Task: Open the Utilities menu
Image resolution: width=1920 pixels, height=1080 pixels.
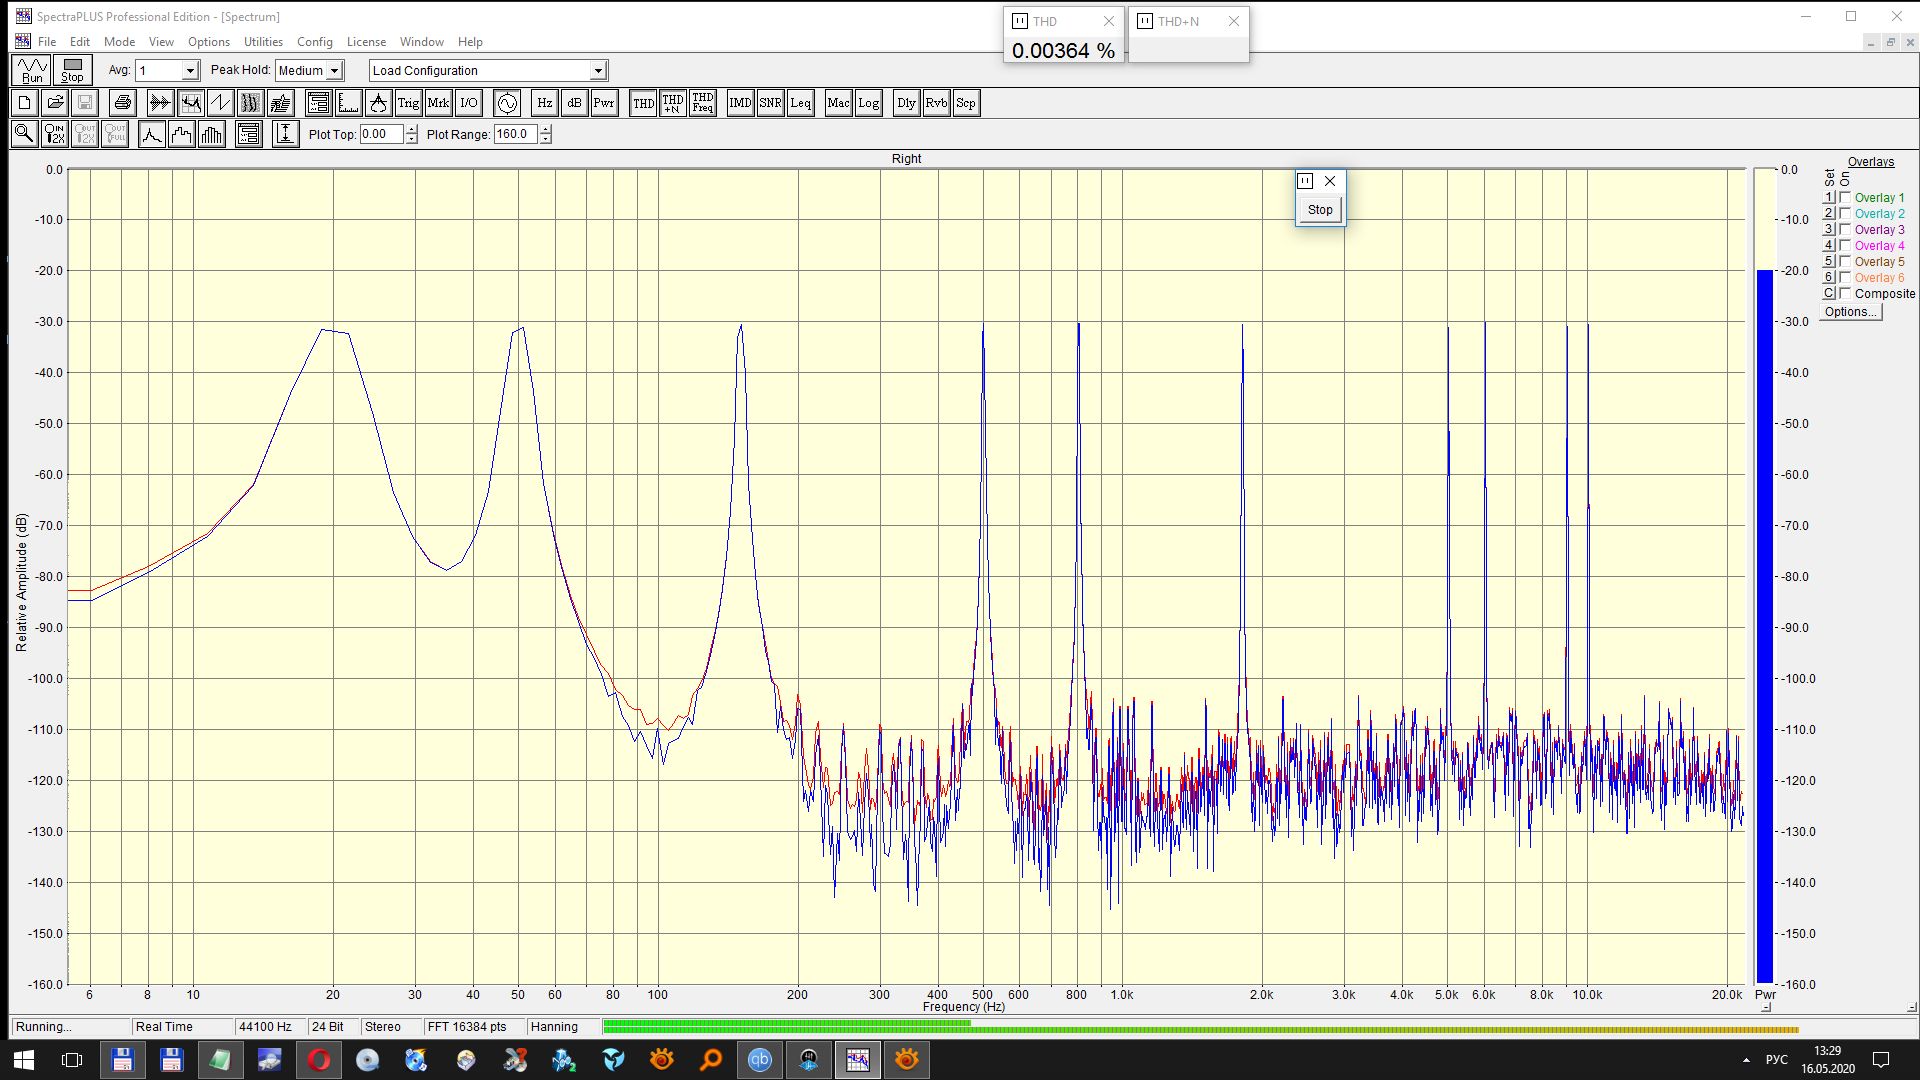Action: pos(263,42)
